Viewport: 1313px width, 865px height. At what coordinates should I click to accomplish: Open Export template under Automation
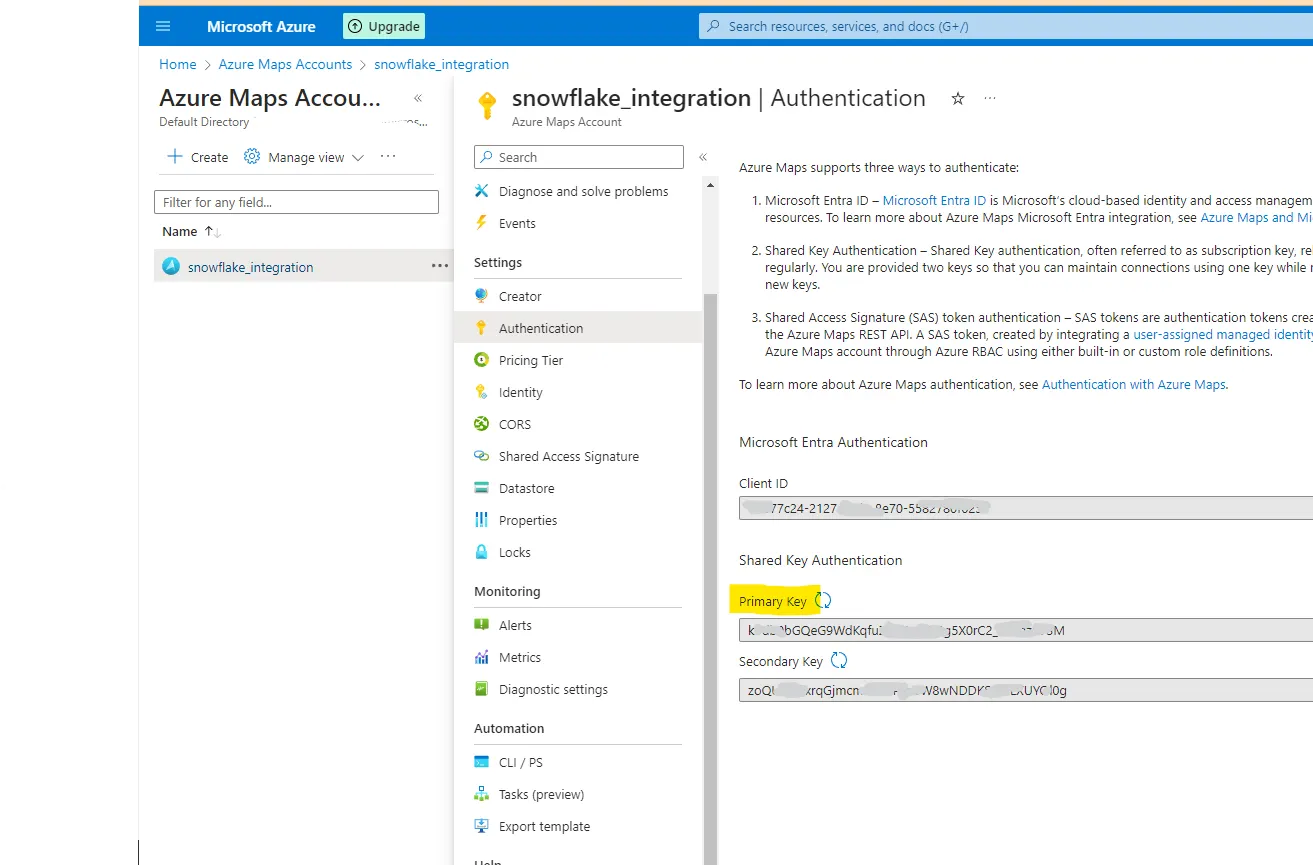pos(544,826)
